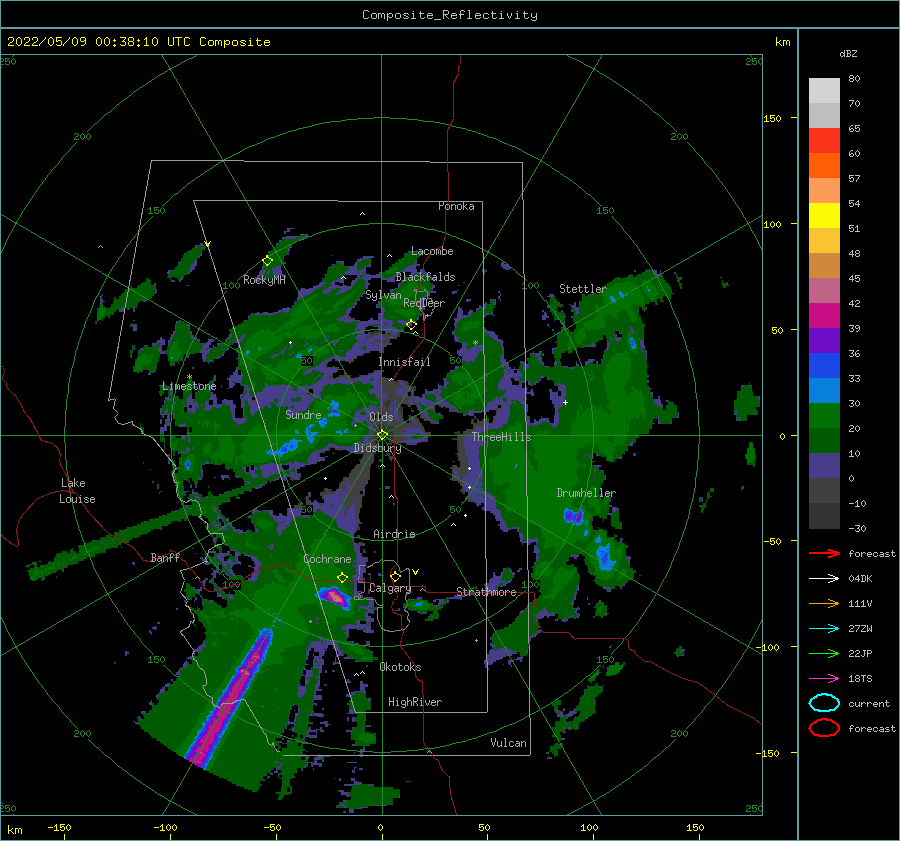The image size is (900, 841).
Task: Click the magenta storm cell southwest of Calgary
Action: [x=335, y=598]
